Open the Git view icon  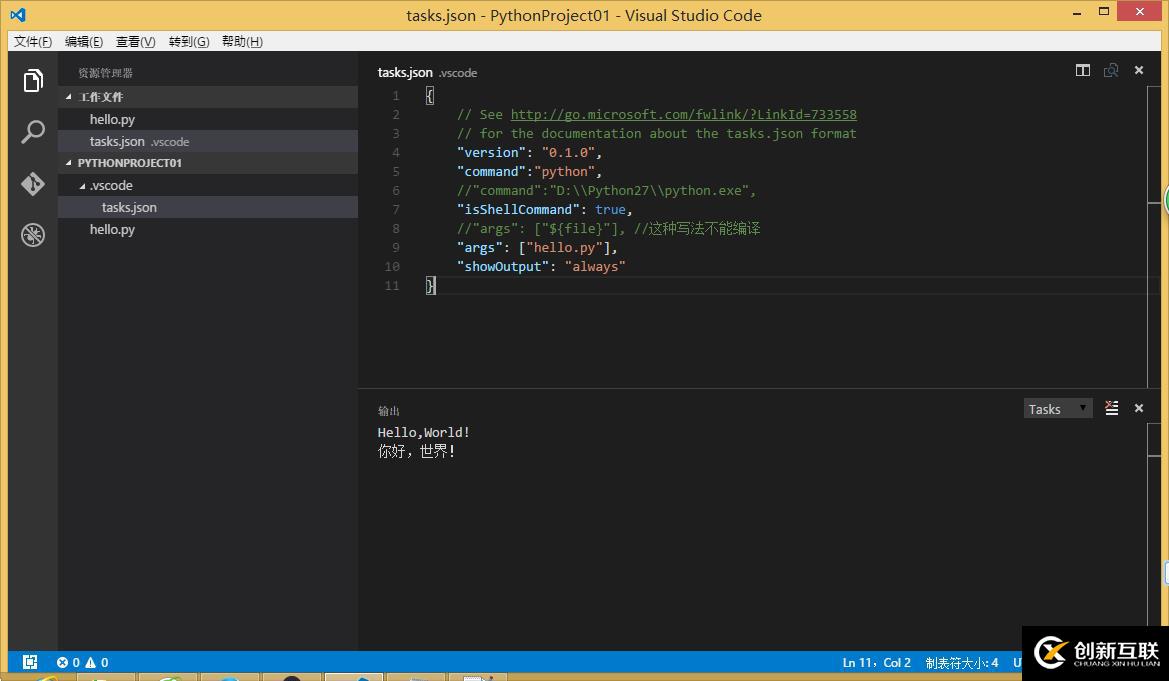(33, 183)
